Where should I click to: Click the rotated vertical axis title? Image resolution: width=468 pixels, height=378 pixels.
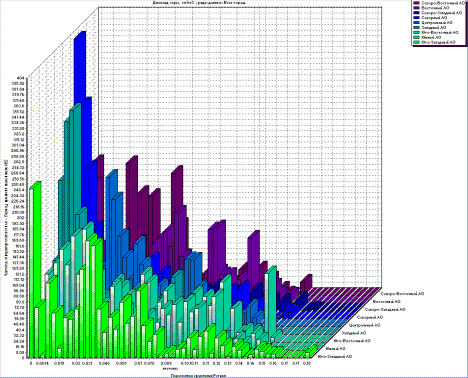point(6,217)
